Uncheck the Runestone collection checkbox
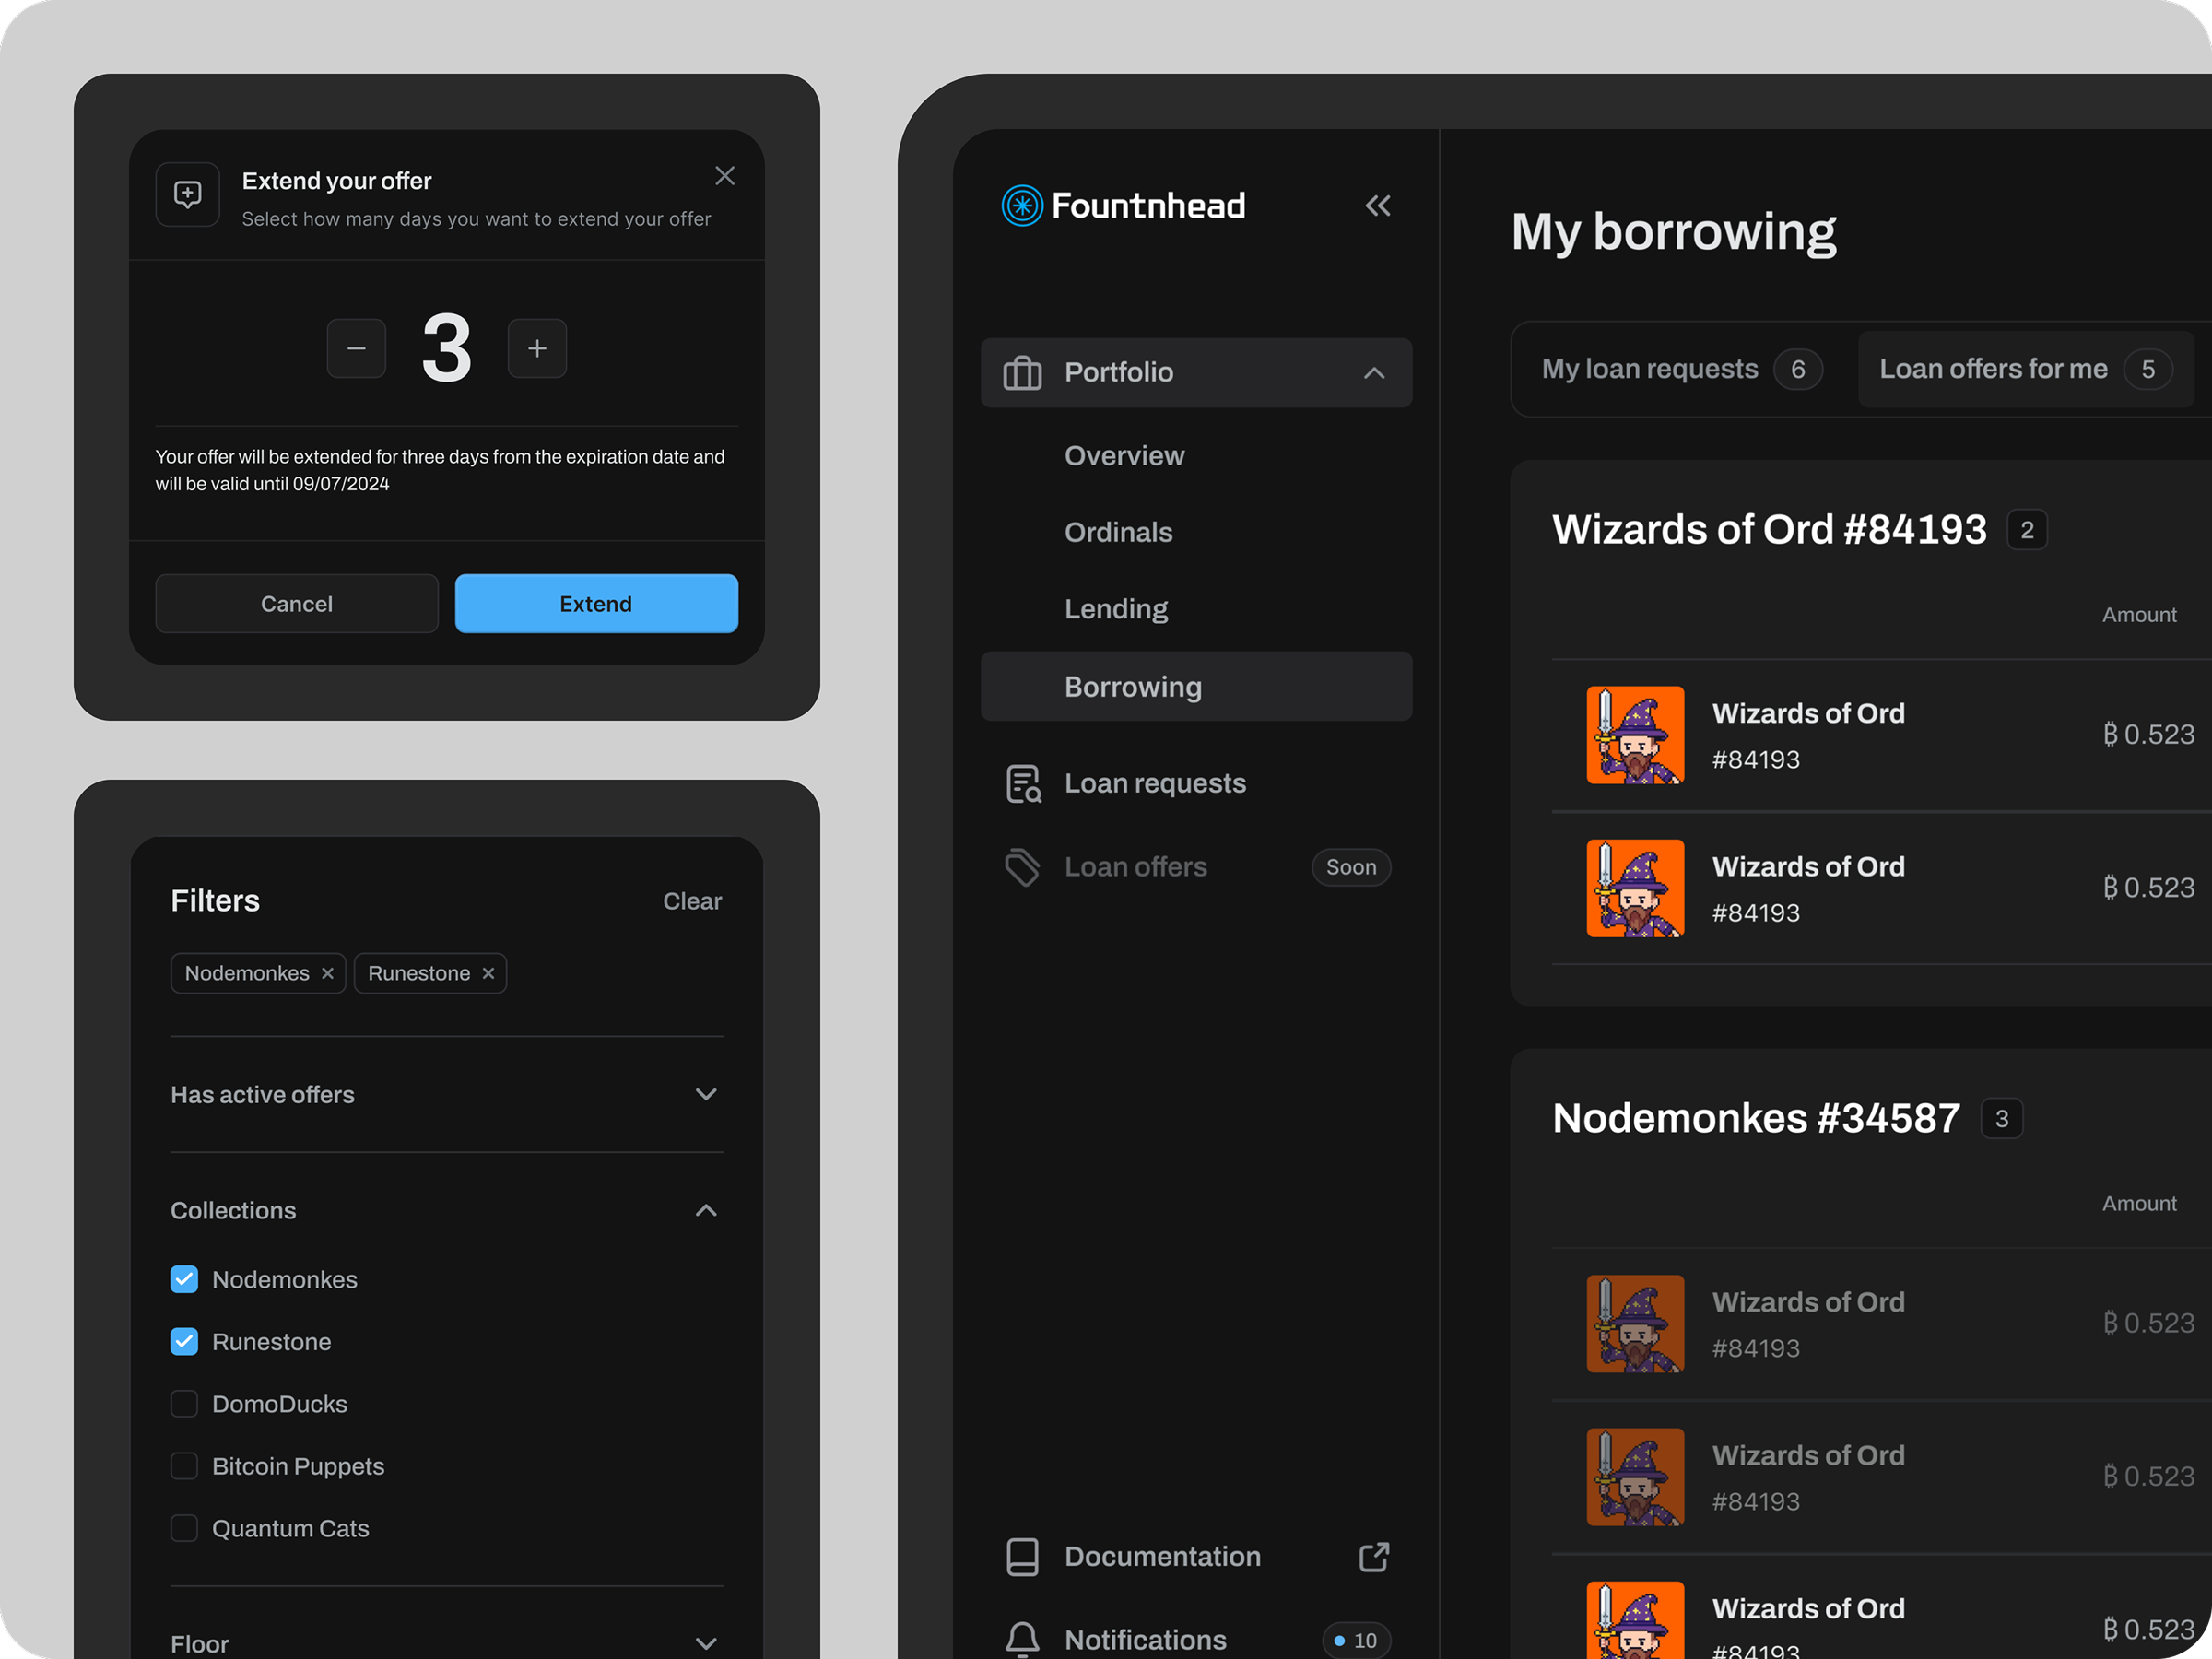Screen dimensions: 2212x1659 [x=184, y=1341]
